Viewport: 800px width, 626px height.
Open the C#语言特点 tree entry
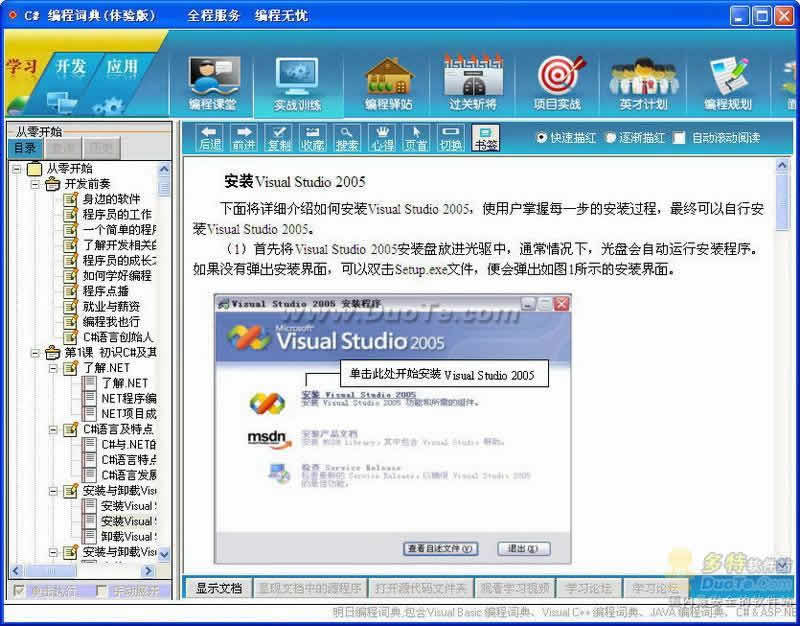(x=129, y=460)
